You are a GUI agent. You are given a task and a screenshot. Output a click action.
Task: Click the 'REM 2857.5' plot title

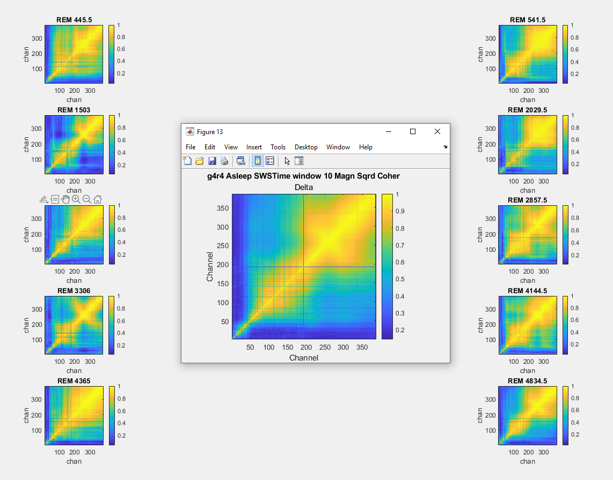(527, 200)
